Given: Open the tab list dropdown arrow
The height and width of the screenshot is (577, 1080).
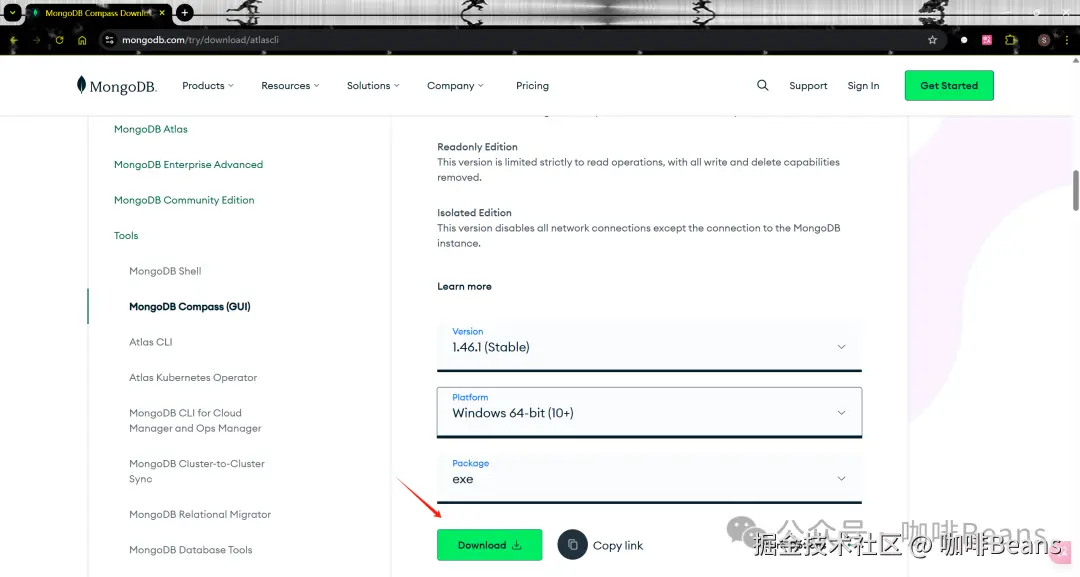Looking at the screenshot, I should 12,12.
